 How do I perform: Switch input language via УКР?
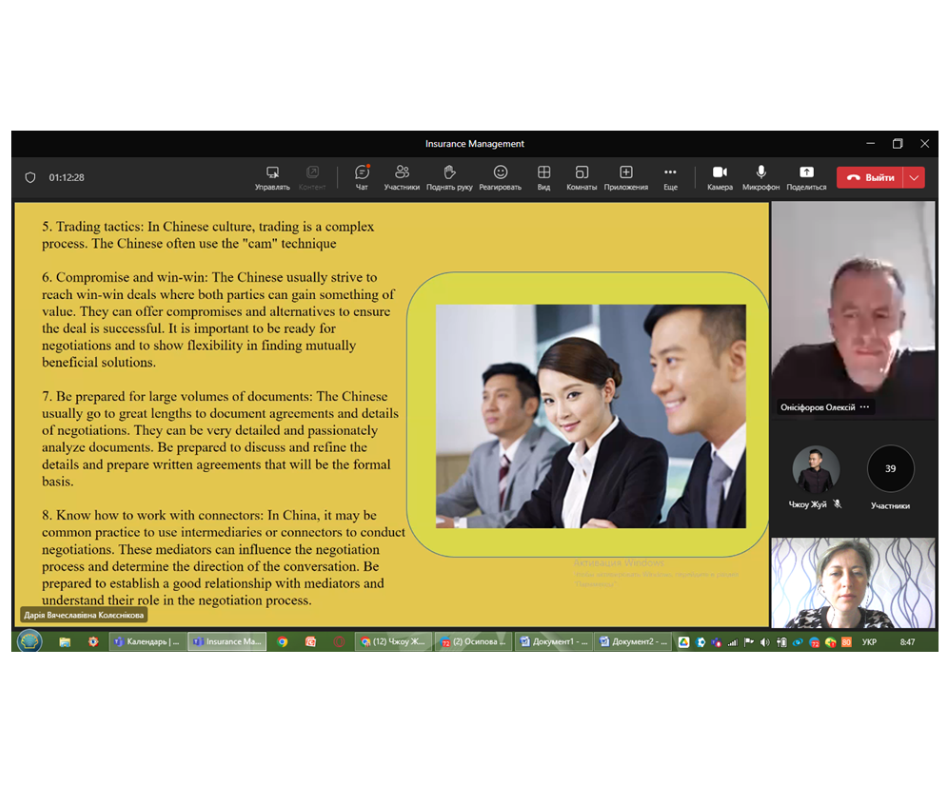click(x=869, y=642)
